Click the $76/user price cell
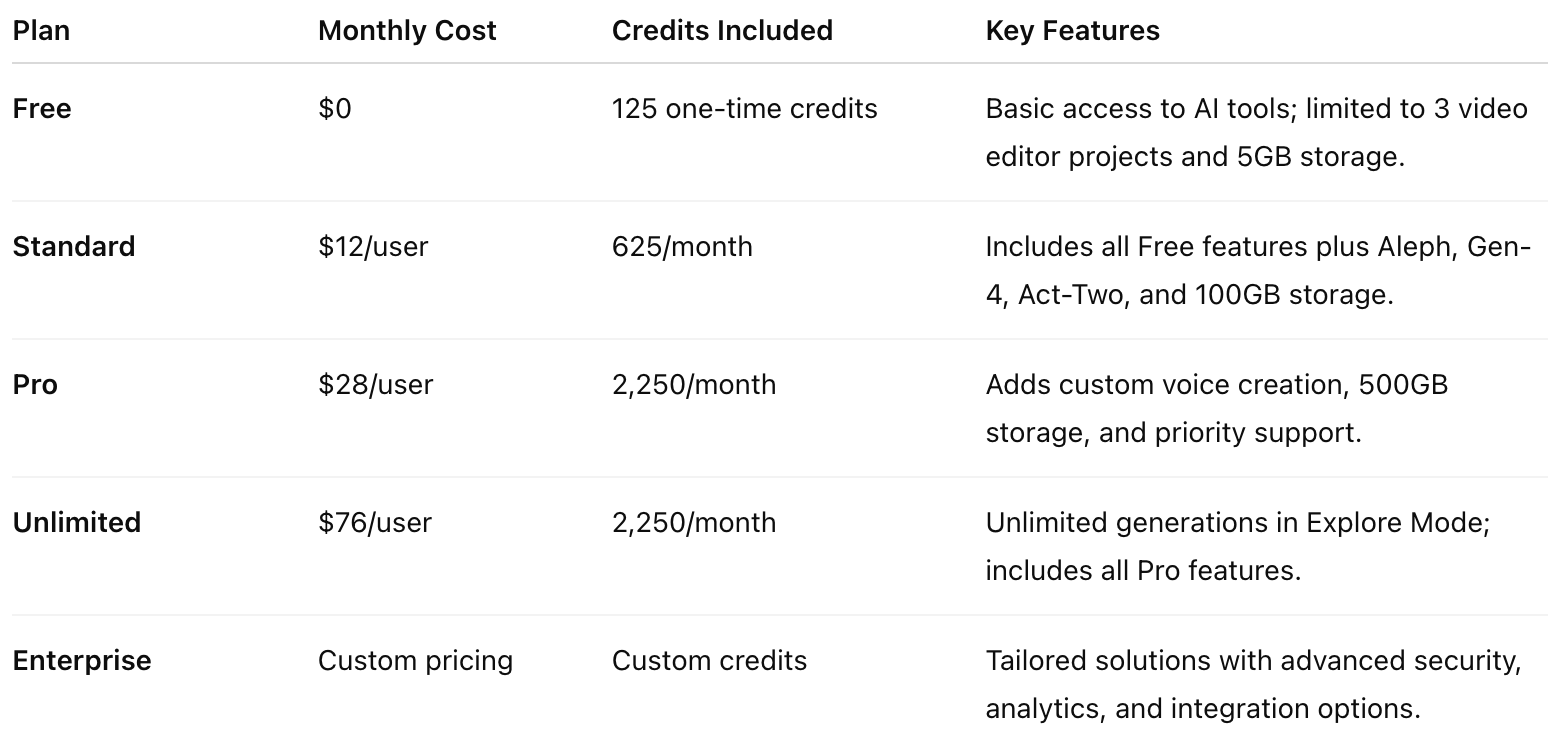Image resolution: width=1558 pixels, height=744 pixels. [x=375, y=522]
